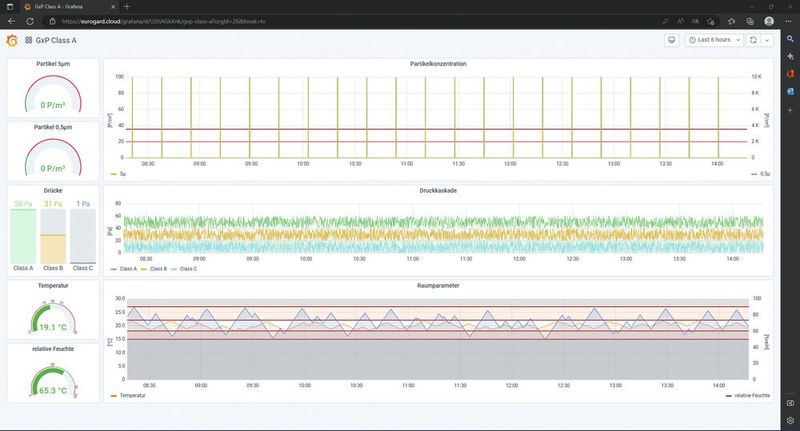Open Outlook icon in Edge sidebar

790,92
